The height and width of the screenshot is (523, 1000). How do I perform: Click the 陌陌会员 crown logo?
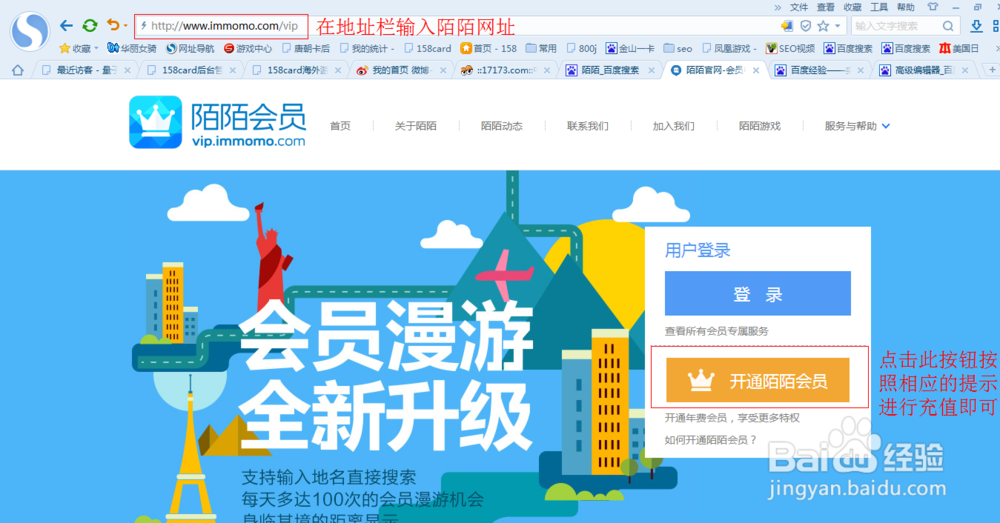155,122
